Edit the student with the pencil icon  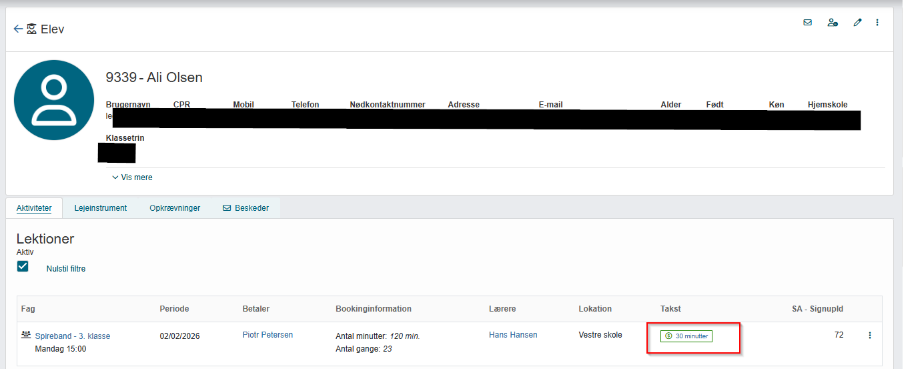(858, 22)
